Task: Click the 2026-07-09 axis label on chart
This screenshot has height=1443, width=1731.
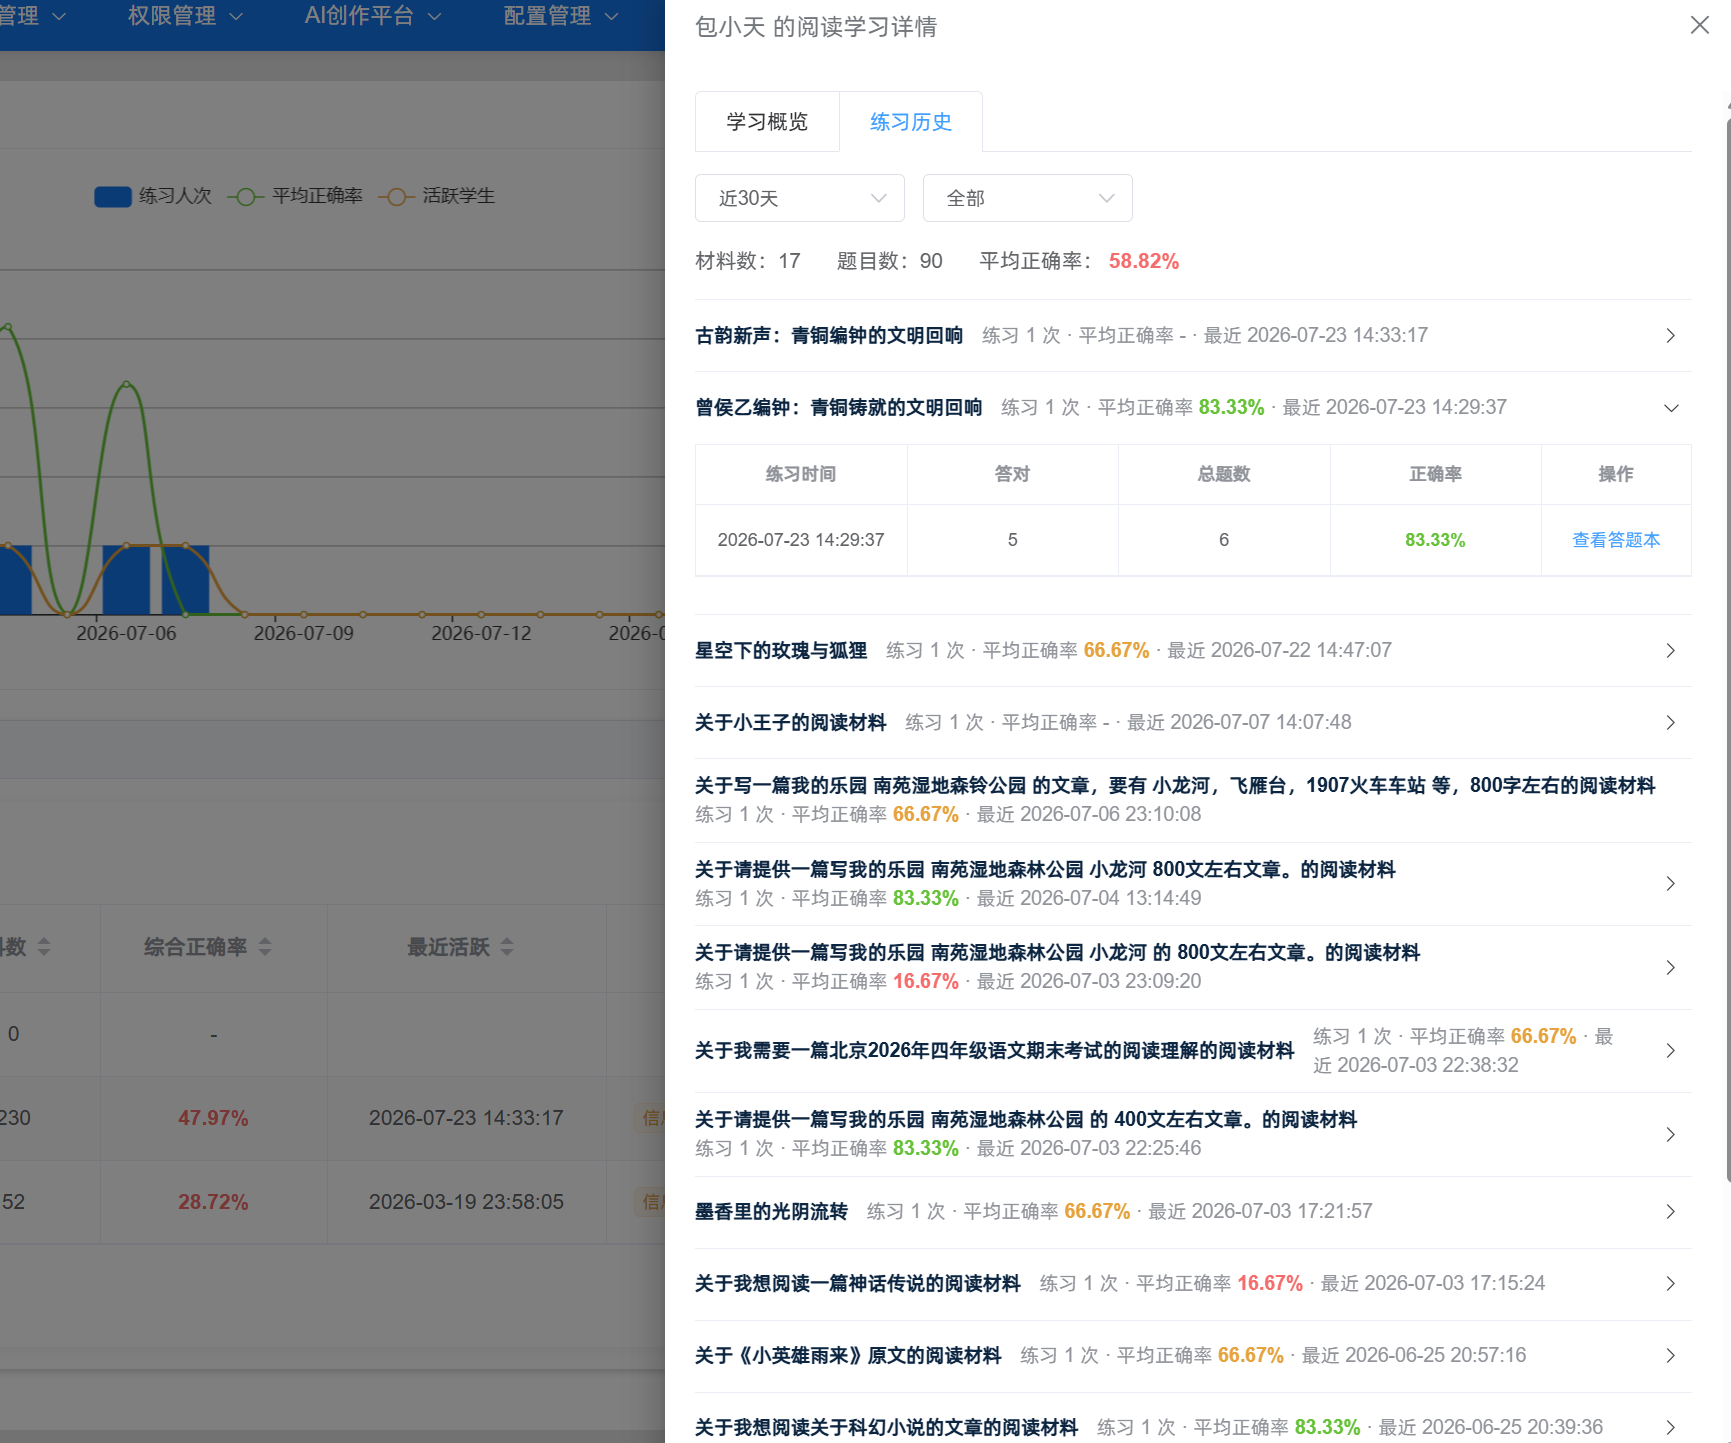Action: pyautogui.click(x=304, y=634)
